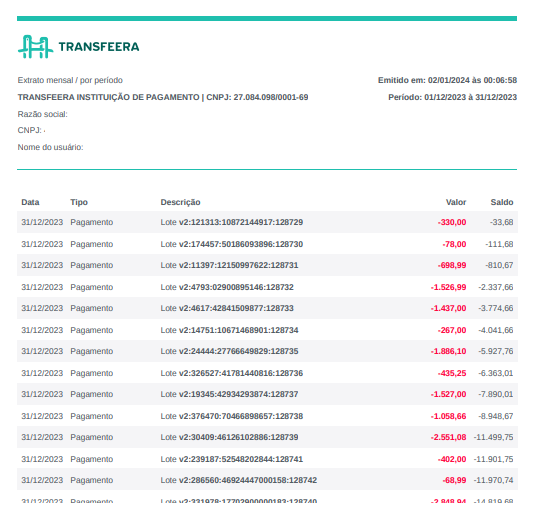Click lote v2:174457:50186093896:128730 description

232,244
